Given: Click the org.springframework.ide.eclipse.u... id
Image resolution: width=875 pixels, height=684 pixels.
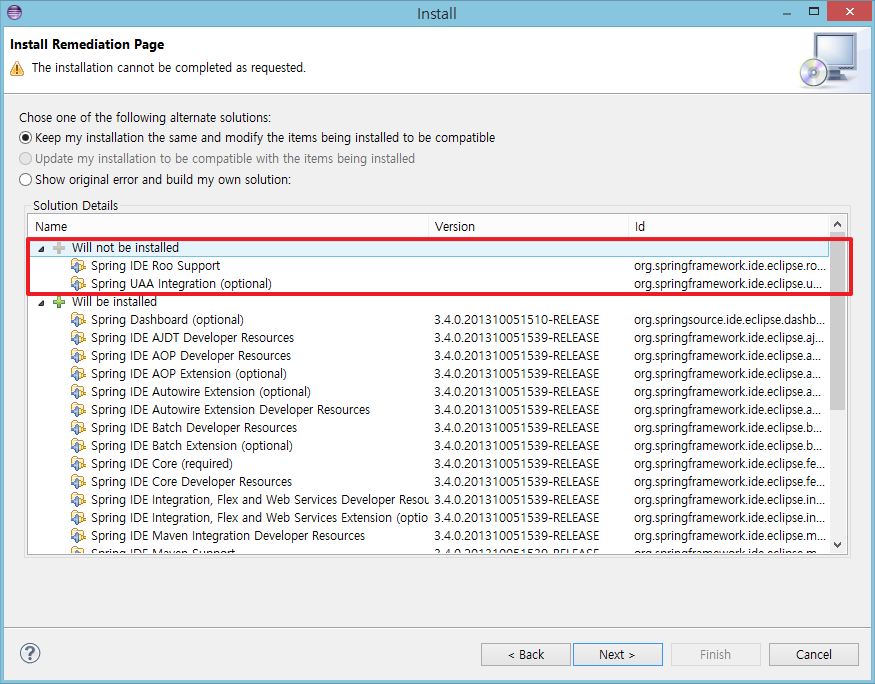Looking at the screenshot, I should pyautogui.click(x=728, y=283).
